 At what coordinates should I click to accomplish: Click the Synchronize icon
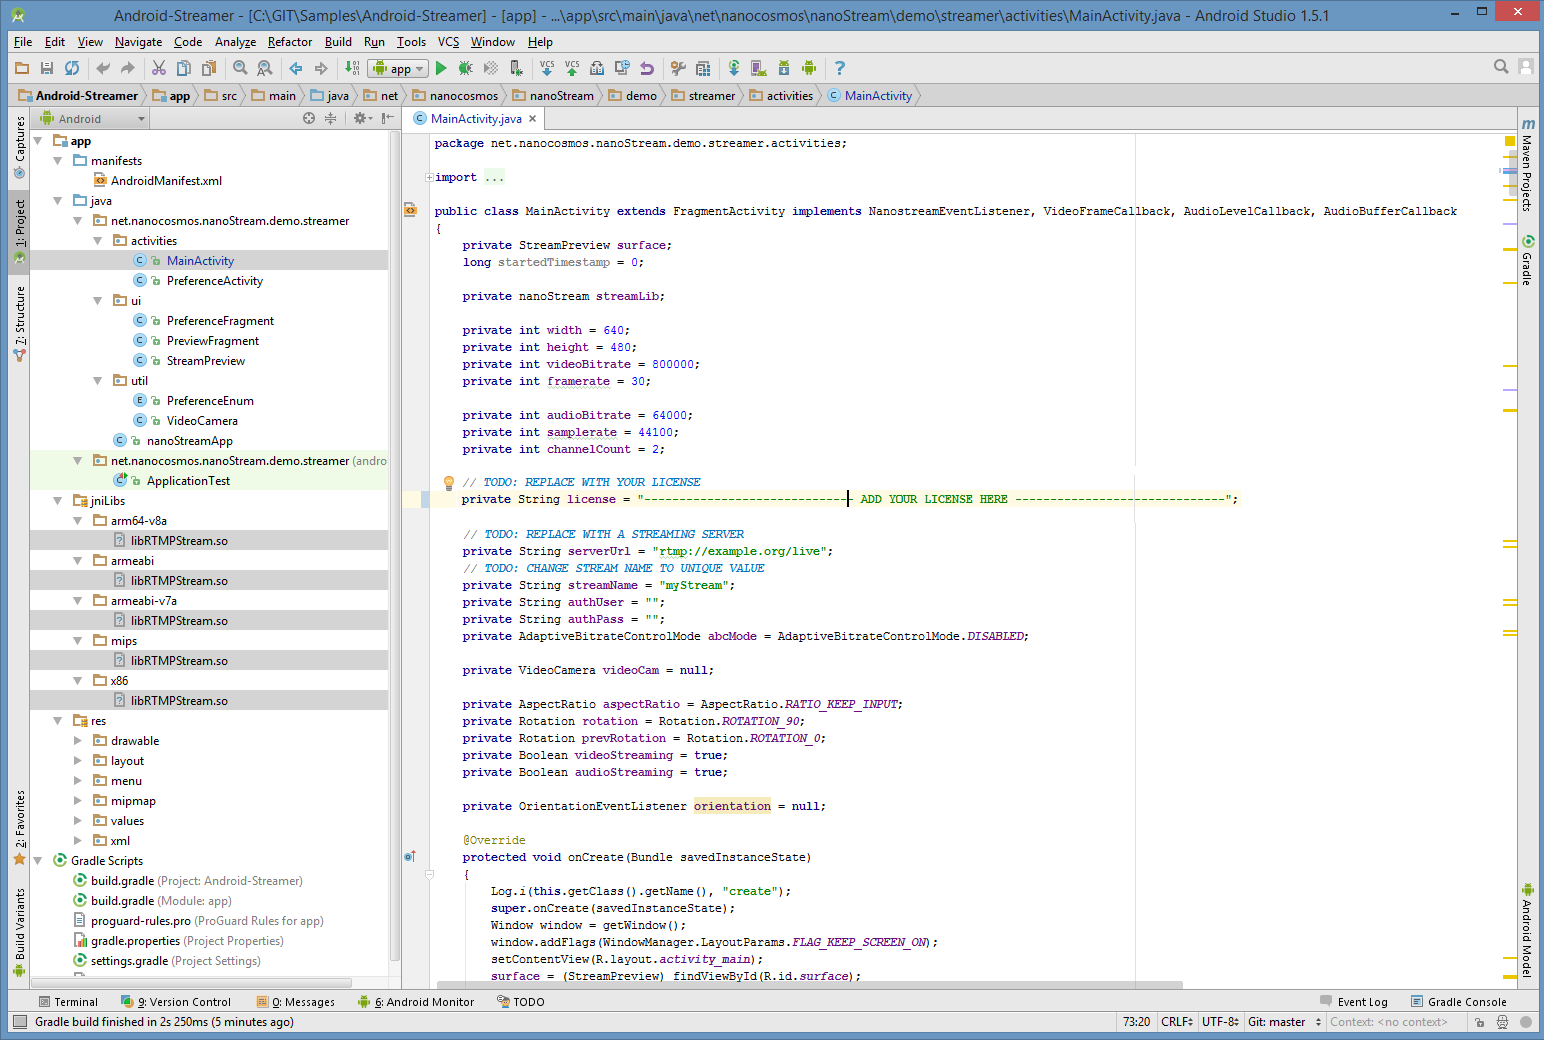pyautogui.click(x=72, y=68)
